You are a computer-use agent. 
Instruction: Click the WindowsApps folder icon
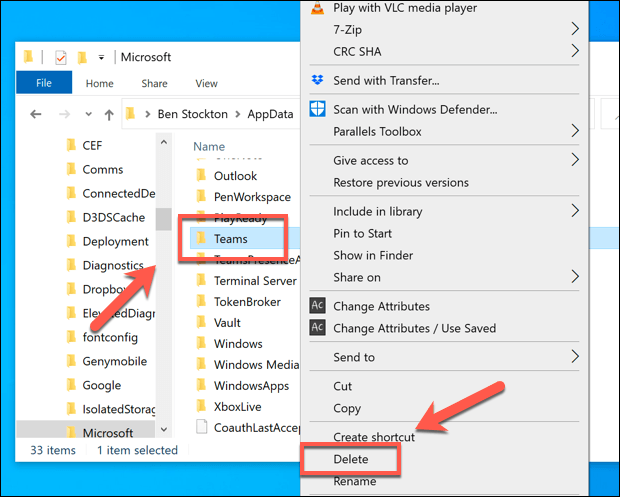201,385
